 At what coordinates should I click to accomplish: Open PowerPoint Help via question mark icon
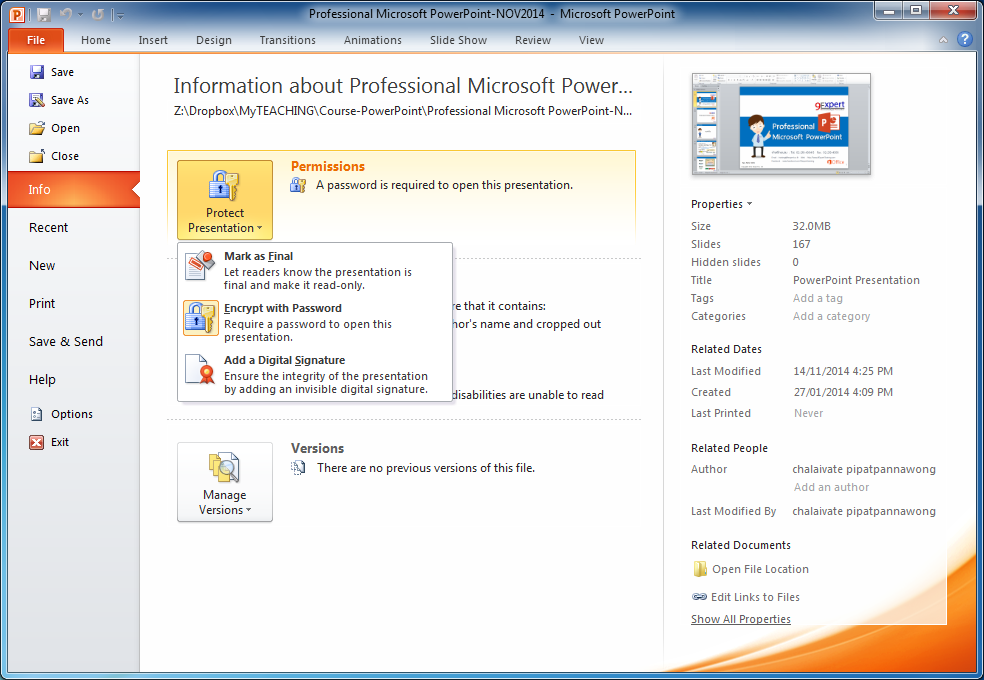pyautogui.click(x=963, y=39)
